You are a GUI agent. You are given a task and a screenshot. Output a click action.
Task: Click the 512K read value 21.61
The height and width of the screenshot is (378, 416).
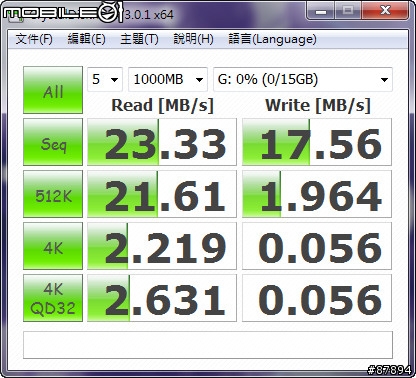pyautogui.click(x=162, y=194)
